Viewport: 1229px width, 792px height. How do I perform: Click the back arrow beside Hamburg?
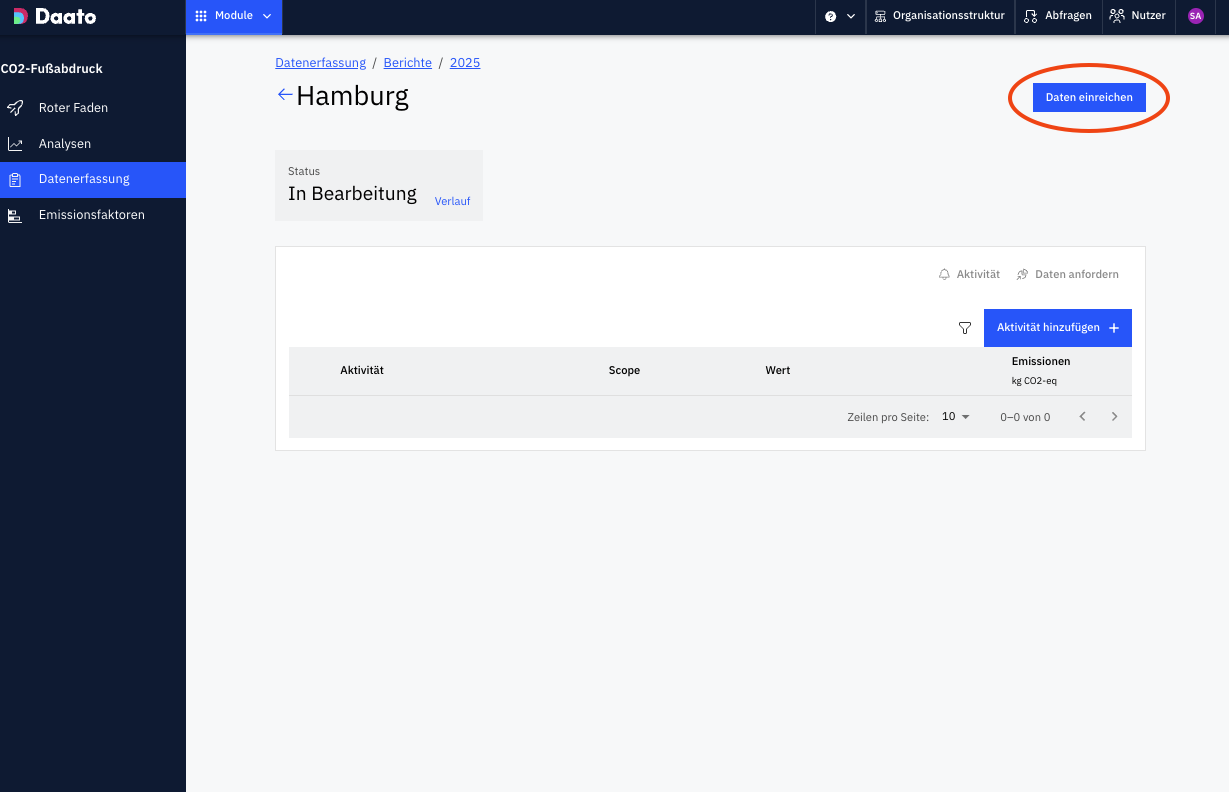coord(285,95)
